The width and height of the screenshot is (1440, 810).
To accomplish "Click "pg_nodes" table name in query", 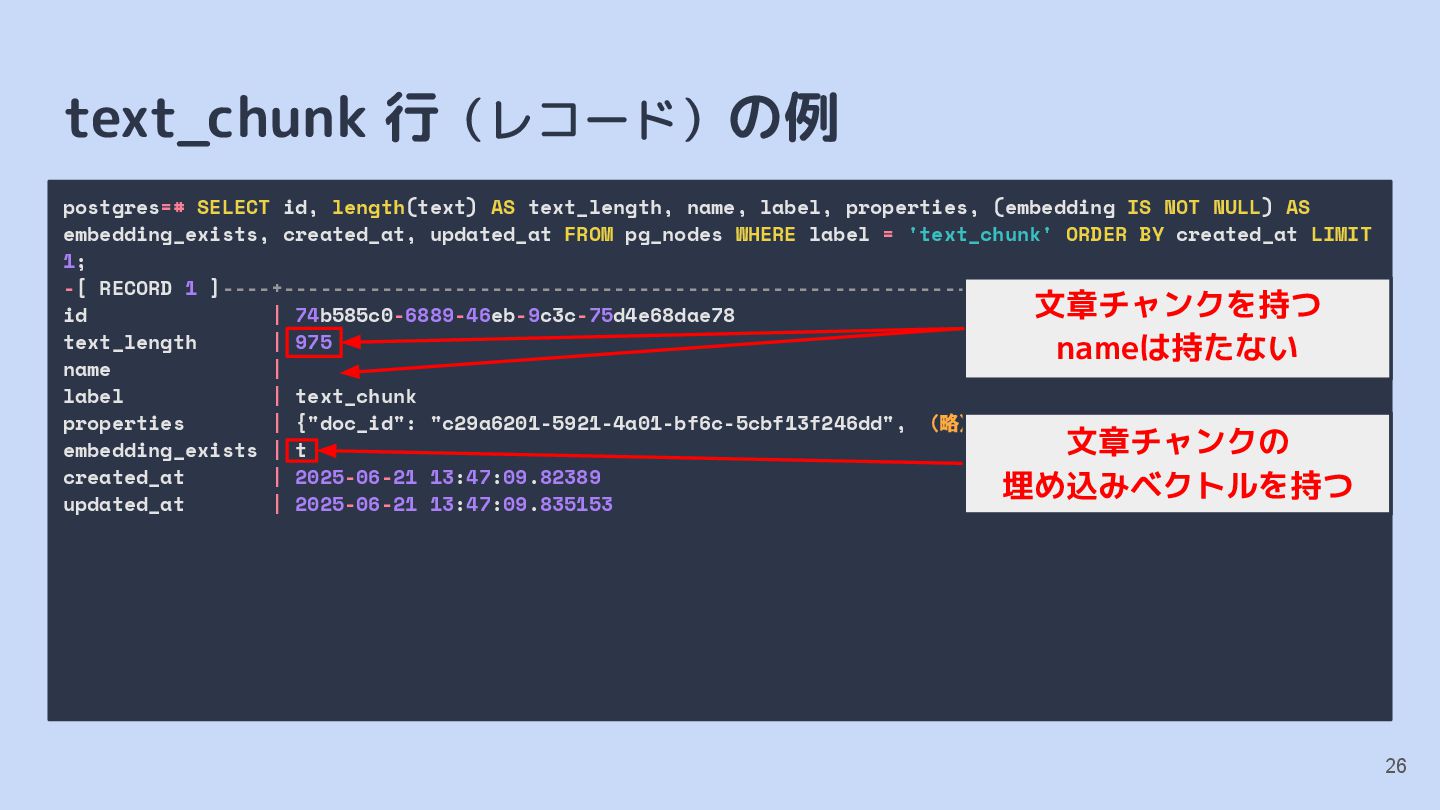I will (674, 234).
